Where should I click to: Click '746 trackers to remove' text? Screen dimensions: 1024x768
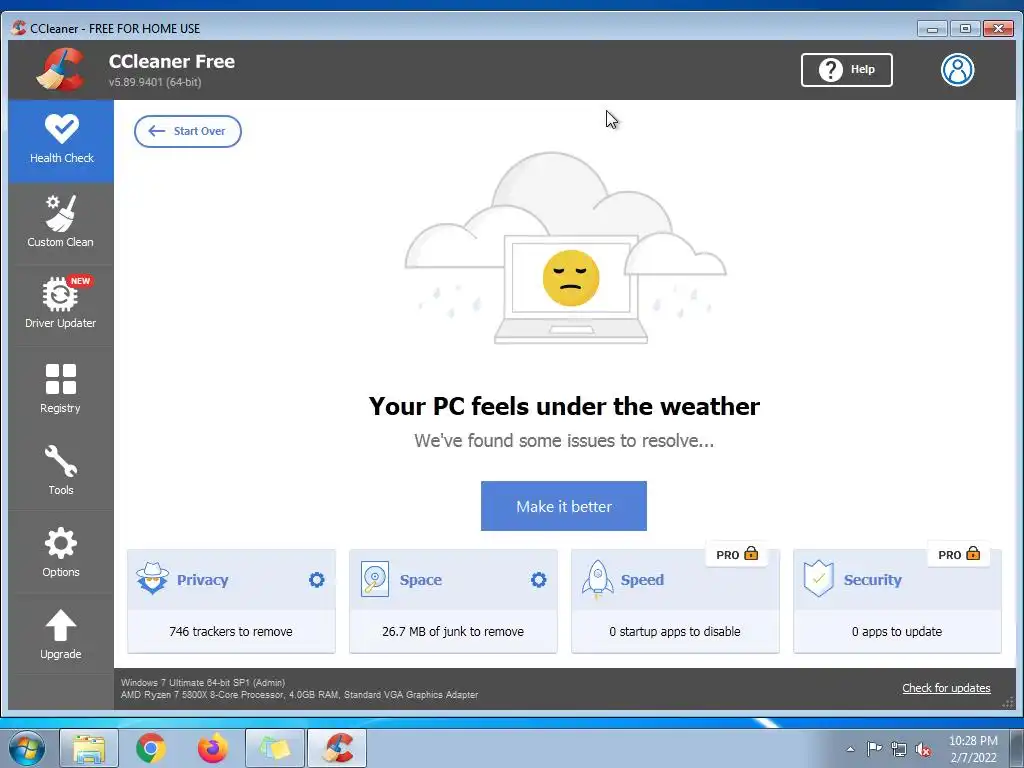[x=231, y=632]
